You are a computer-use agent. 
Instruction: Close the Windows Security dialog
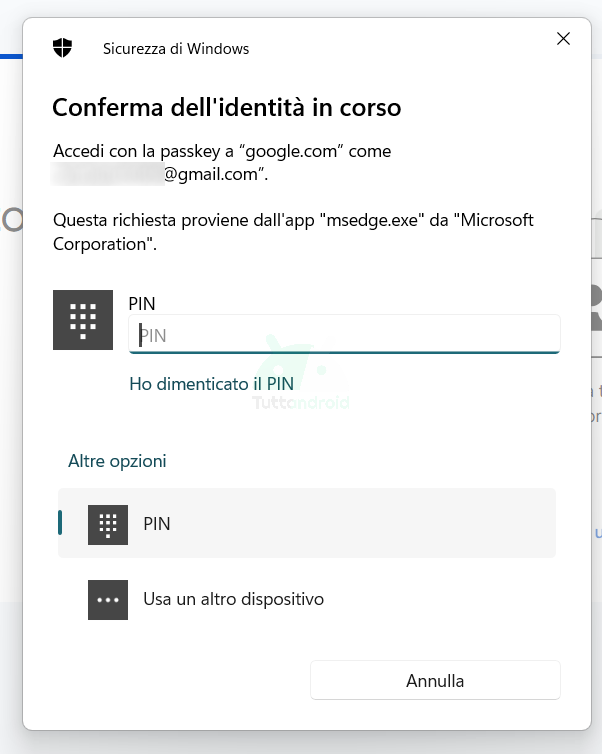(x=563, y=39)
